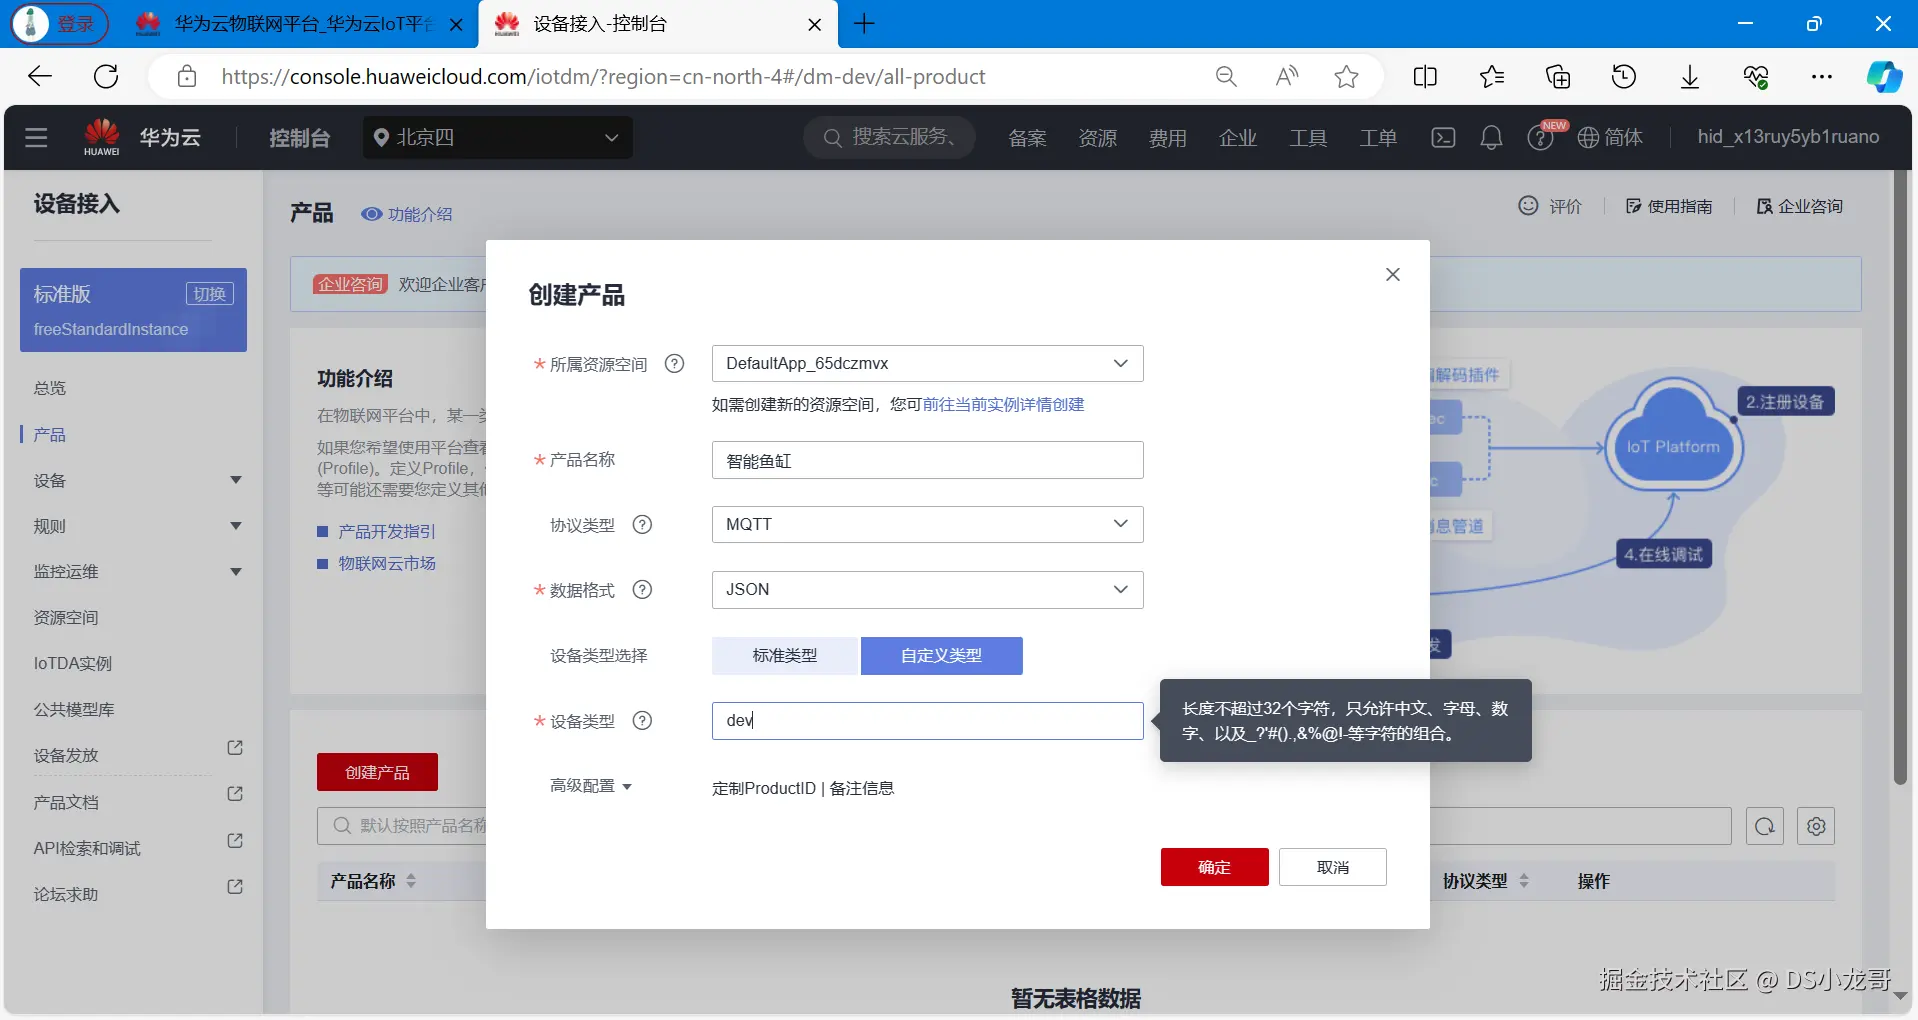Open 控制台 in header

point(299,137)
